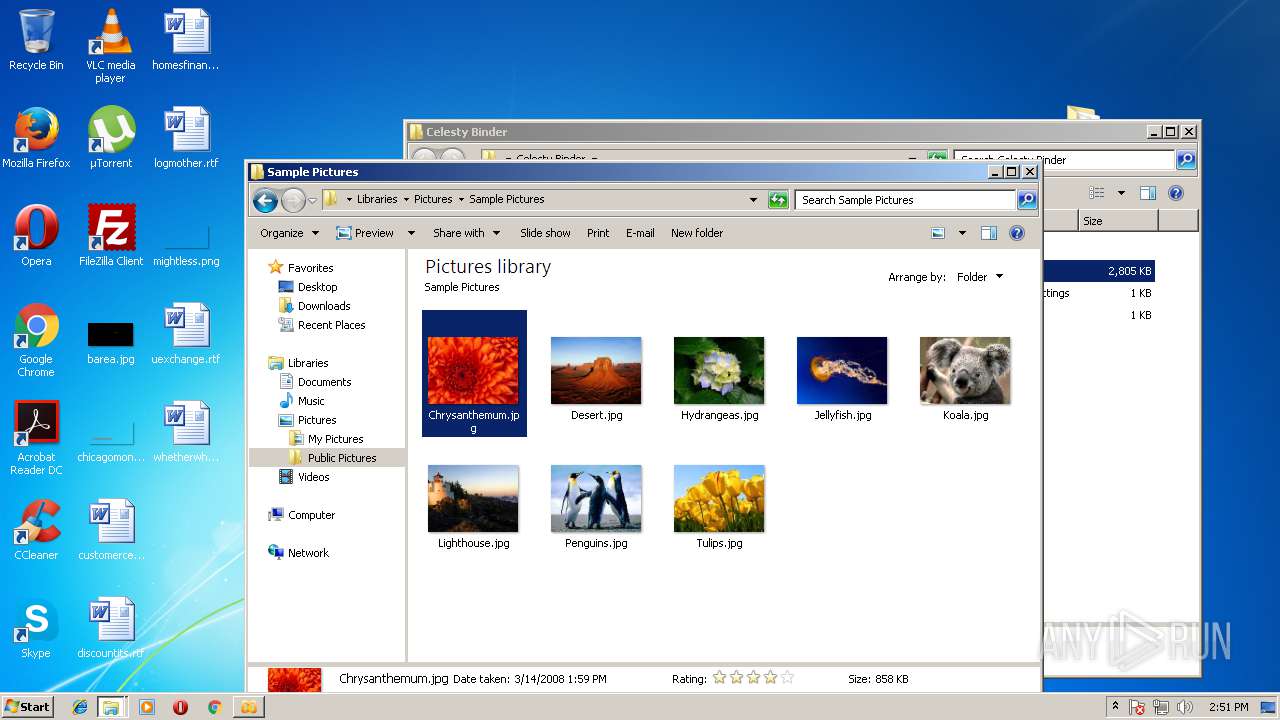Screen dimensions: 1280x720
Task: Open recent pages dropdown next to Forward
Action: coord(312,201)
